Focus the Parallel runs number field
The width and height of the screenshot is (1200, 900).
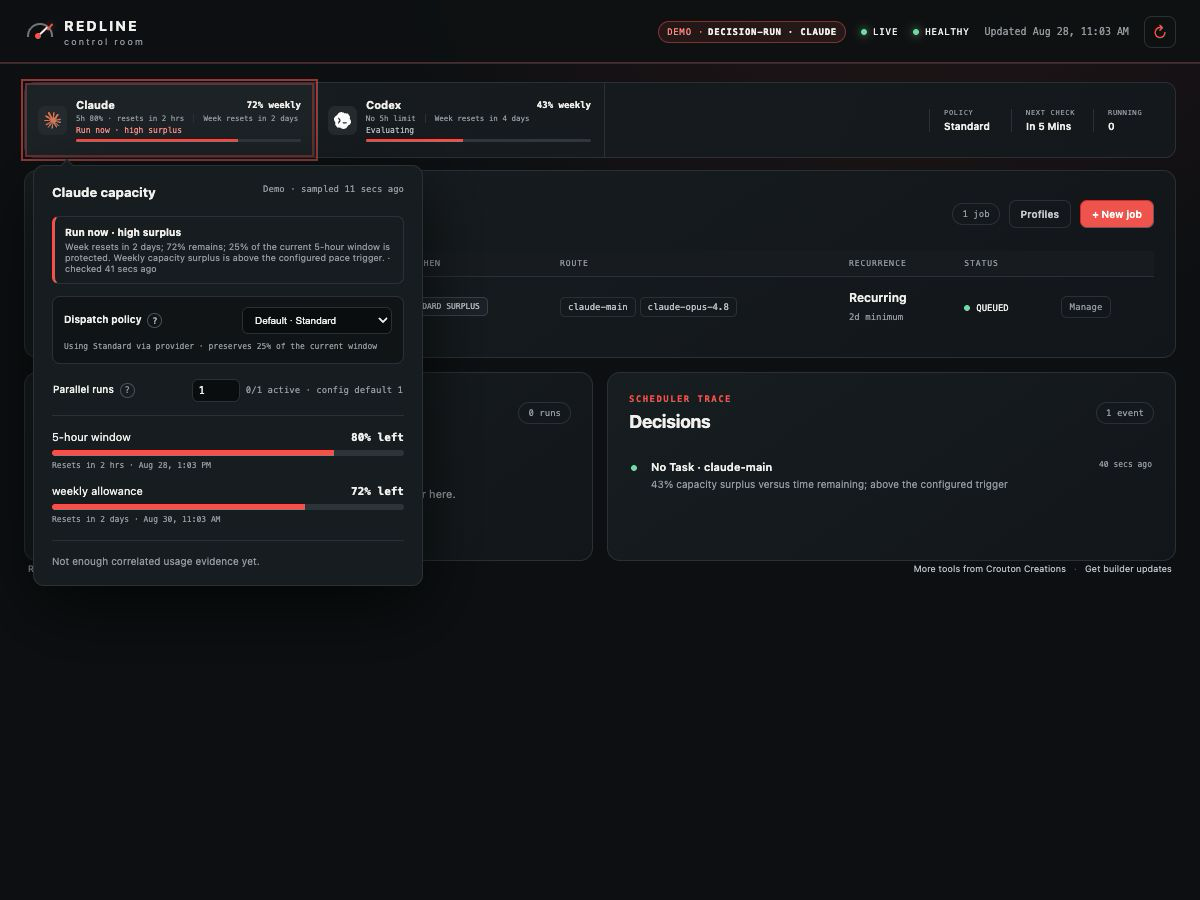(215, 390)
